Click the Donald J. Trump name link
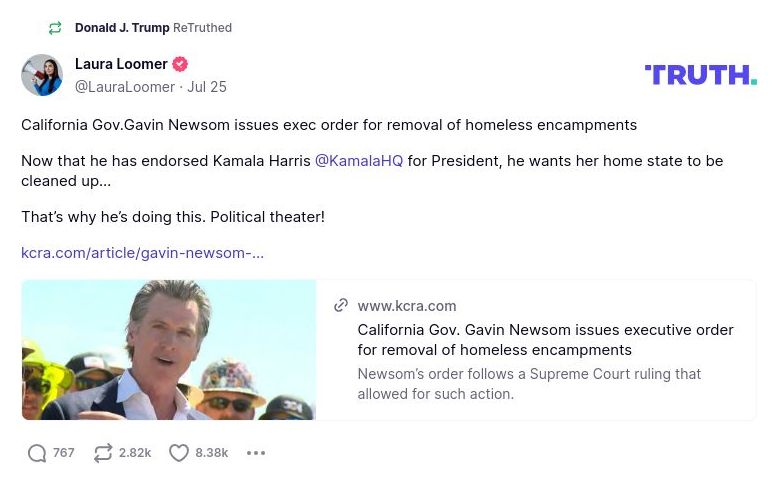This screenshot has height=484, width=778. click(x=122, y=28)
